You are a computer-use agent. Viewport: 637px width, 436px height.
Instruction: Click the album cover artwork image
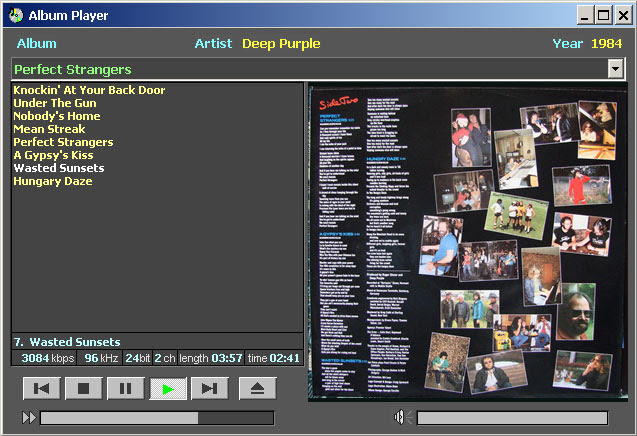point(468,242)
